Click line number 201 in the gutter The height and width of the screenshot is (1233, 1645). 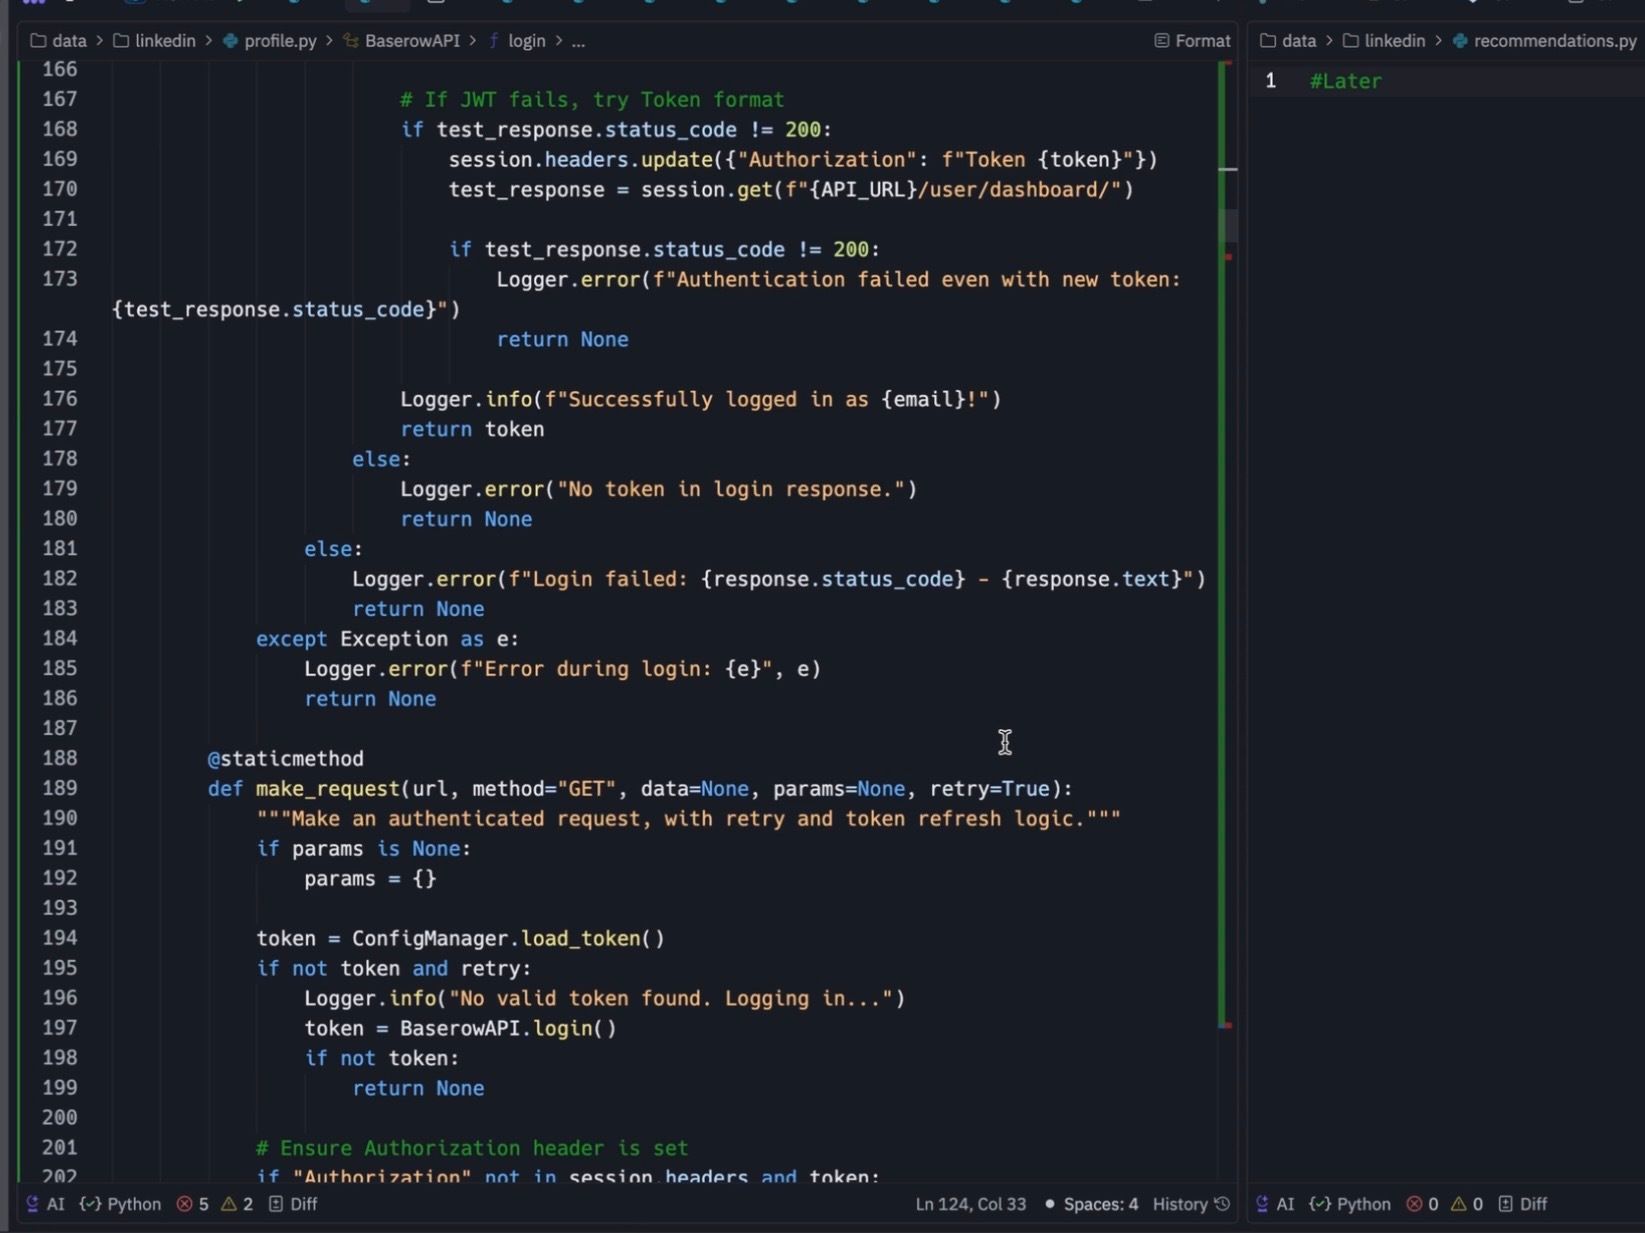click(60, 1147)
